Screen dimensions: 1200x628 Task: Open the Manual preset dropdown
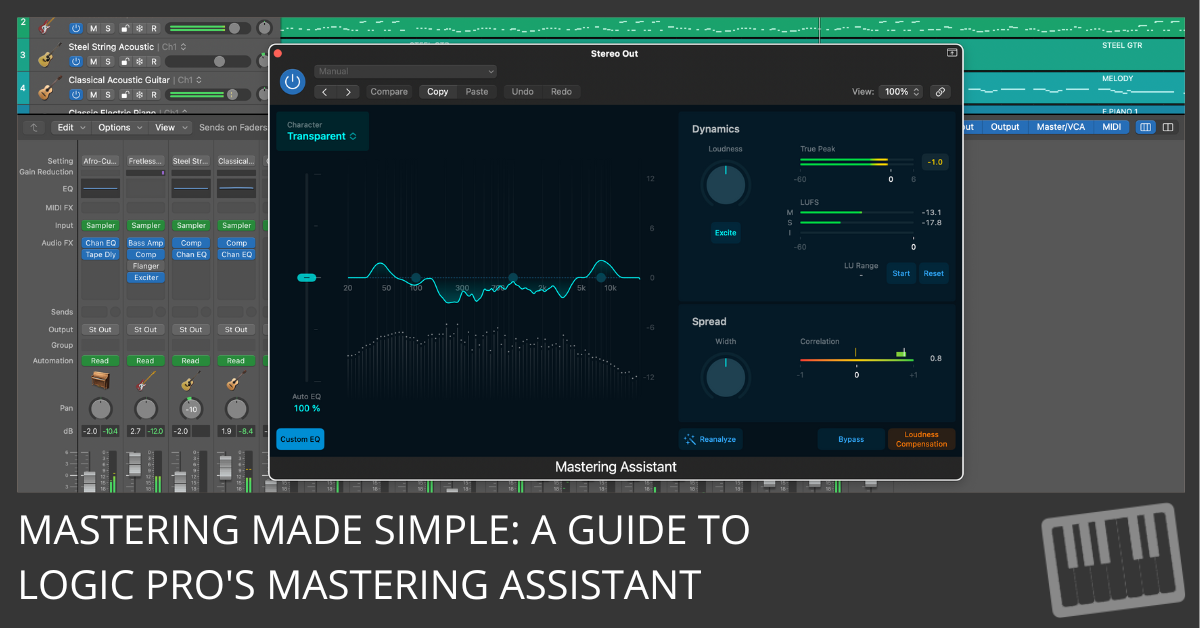pos(405,72)
